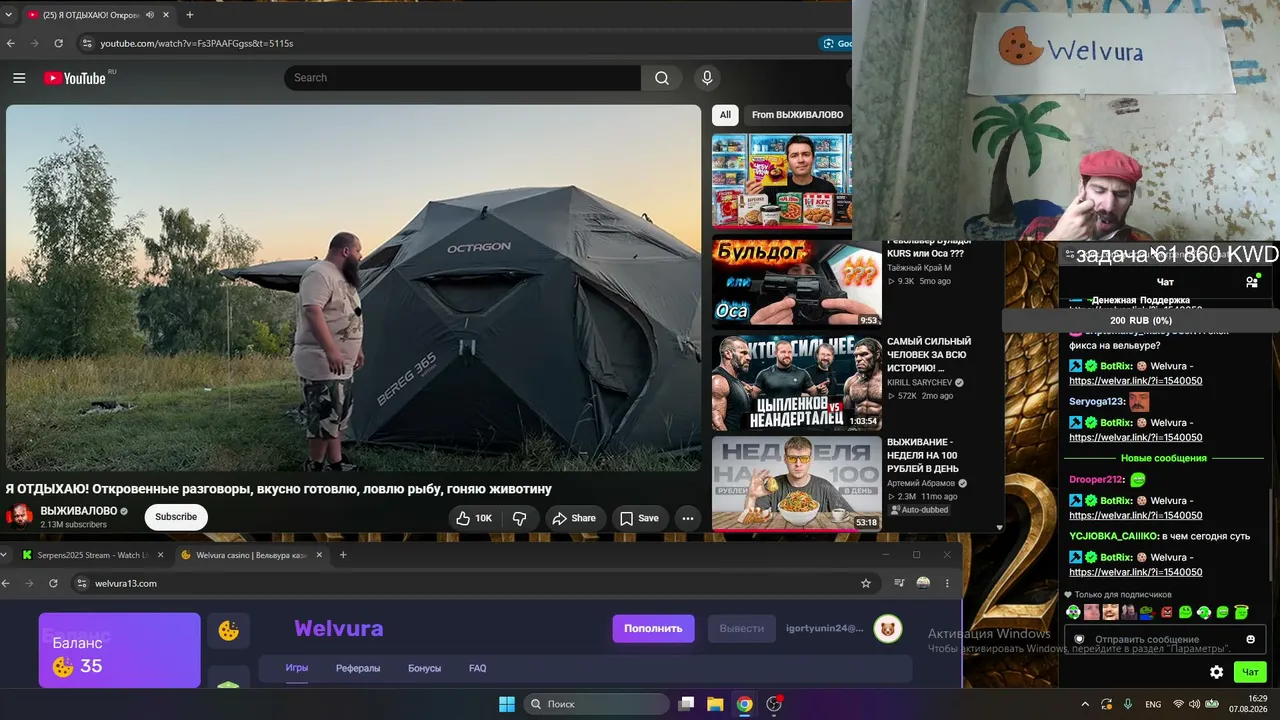Open ВЫЖИВАЛОВО channel name link

coord(79,511)
